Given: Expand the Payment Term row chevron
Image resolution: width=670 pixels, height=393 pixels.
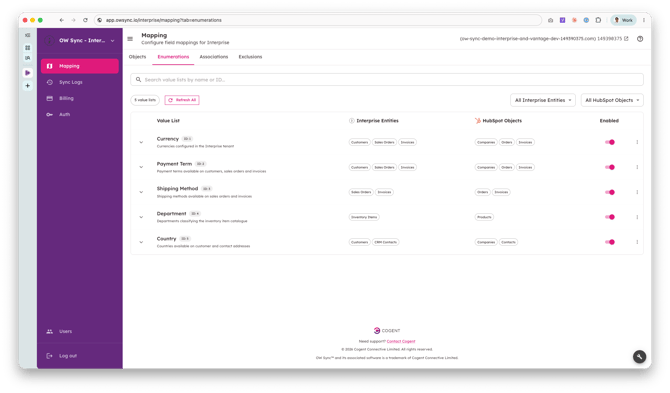Looking at the screenshot, I should [141, 167].
